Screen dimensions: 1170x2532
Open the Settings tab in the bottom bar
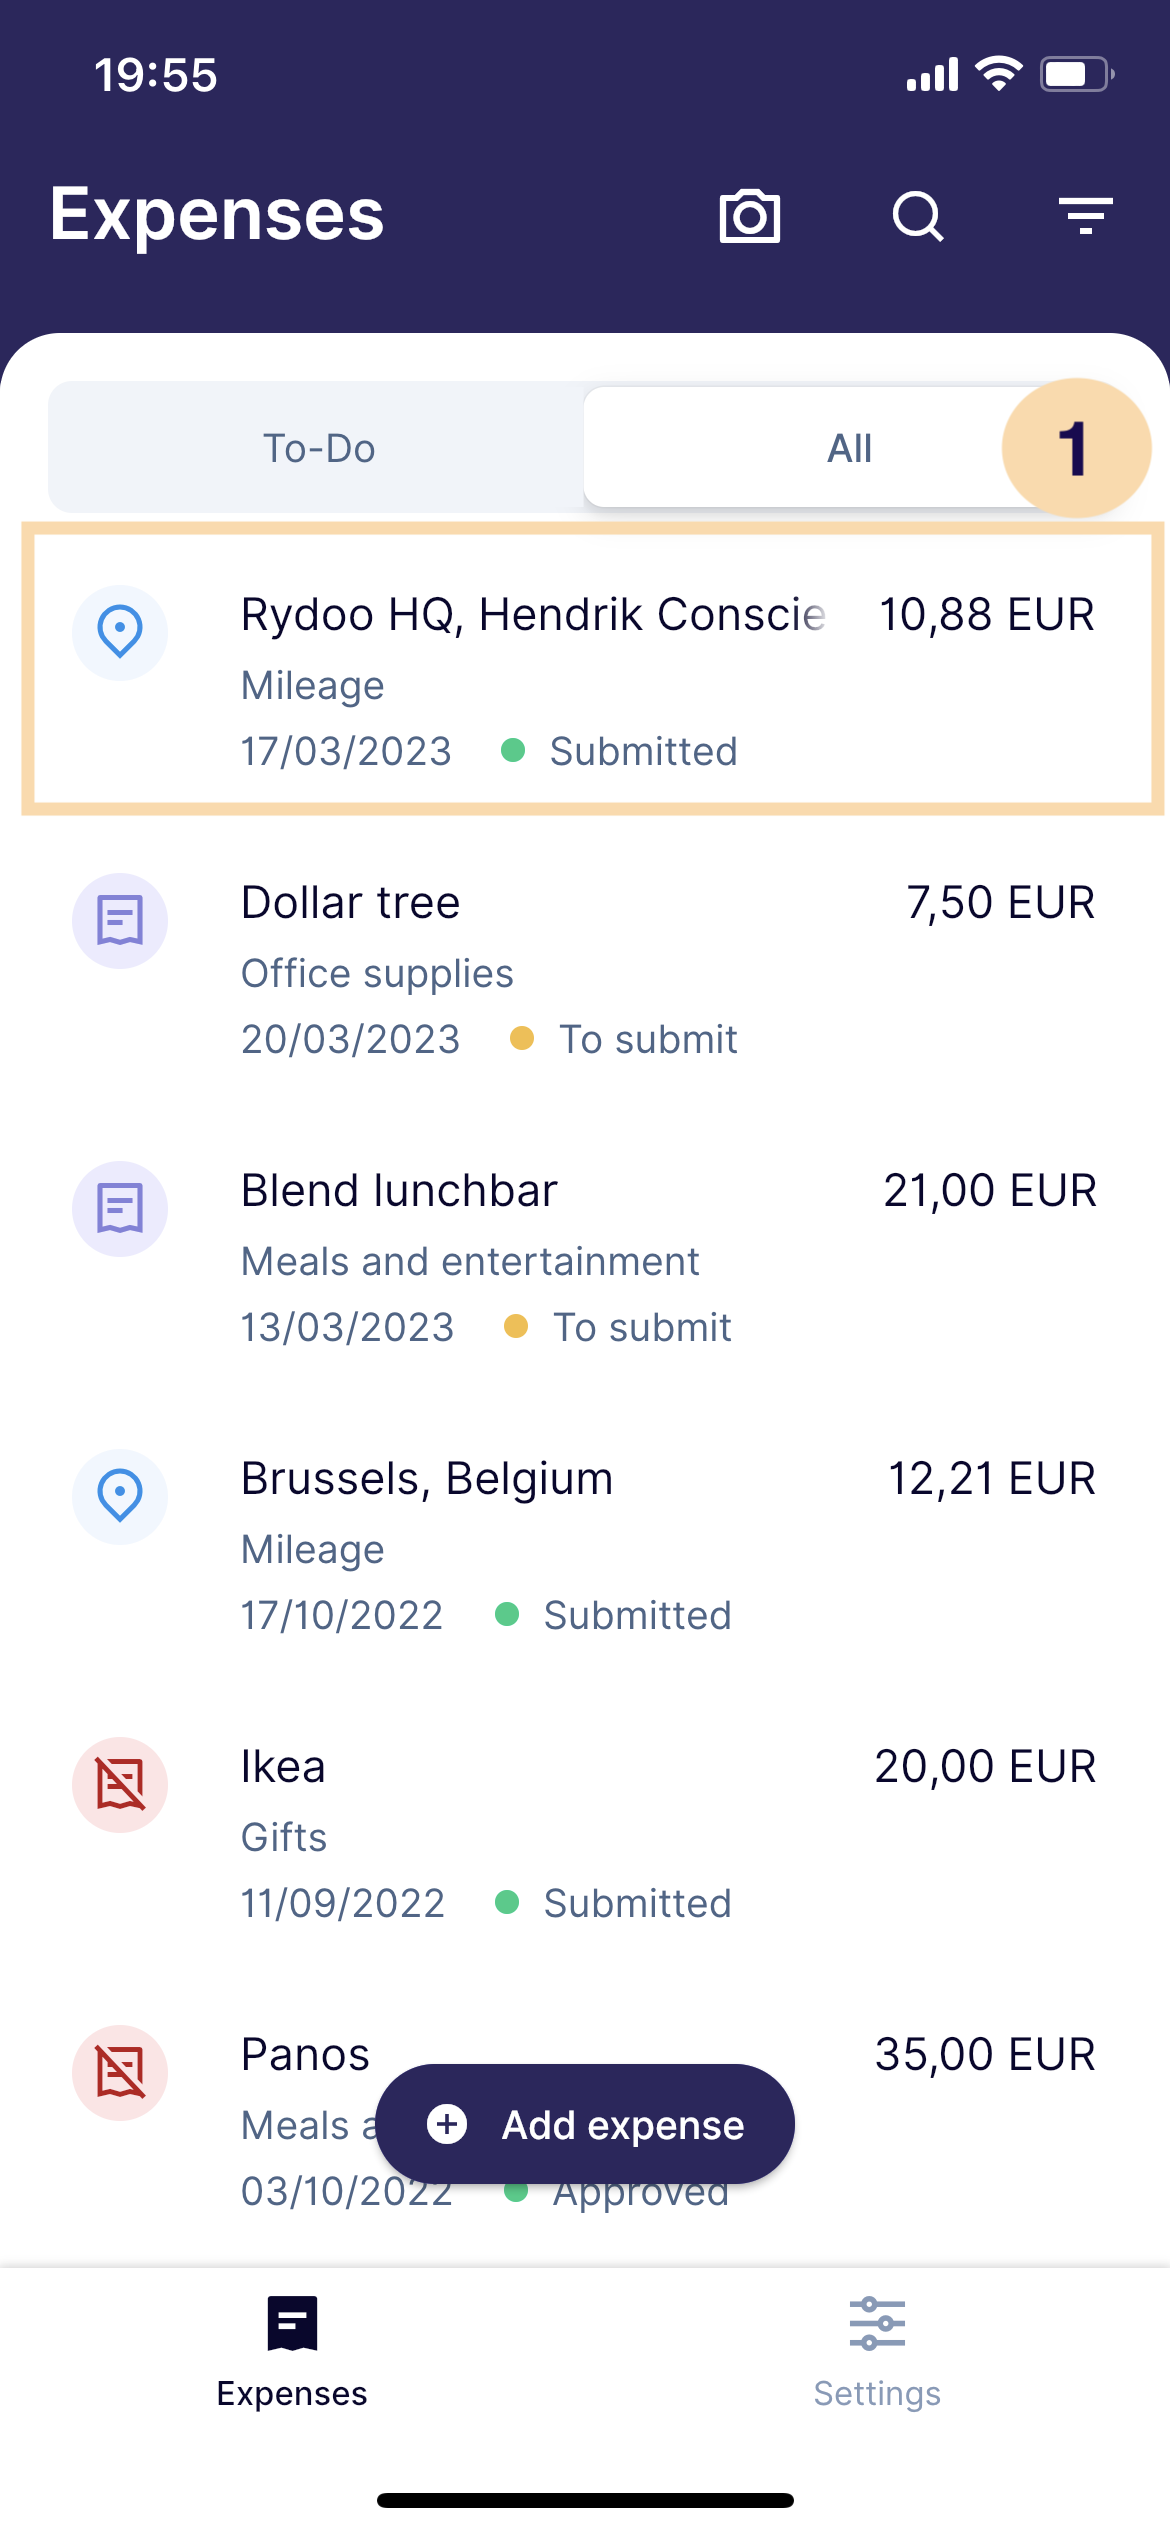pyautogui.click(x=877, y=2352)
